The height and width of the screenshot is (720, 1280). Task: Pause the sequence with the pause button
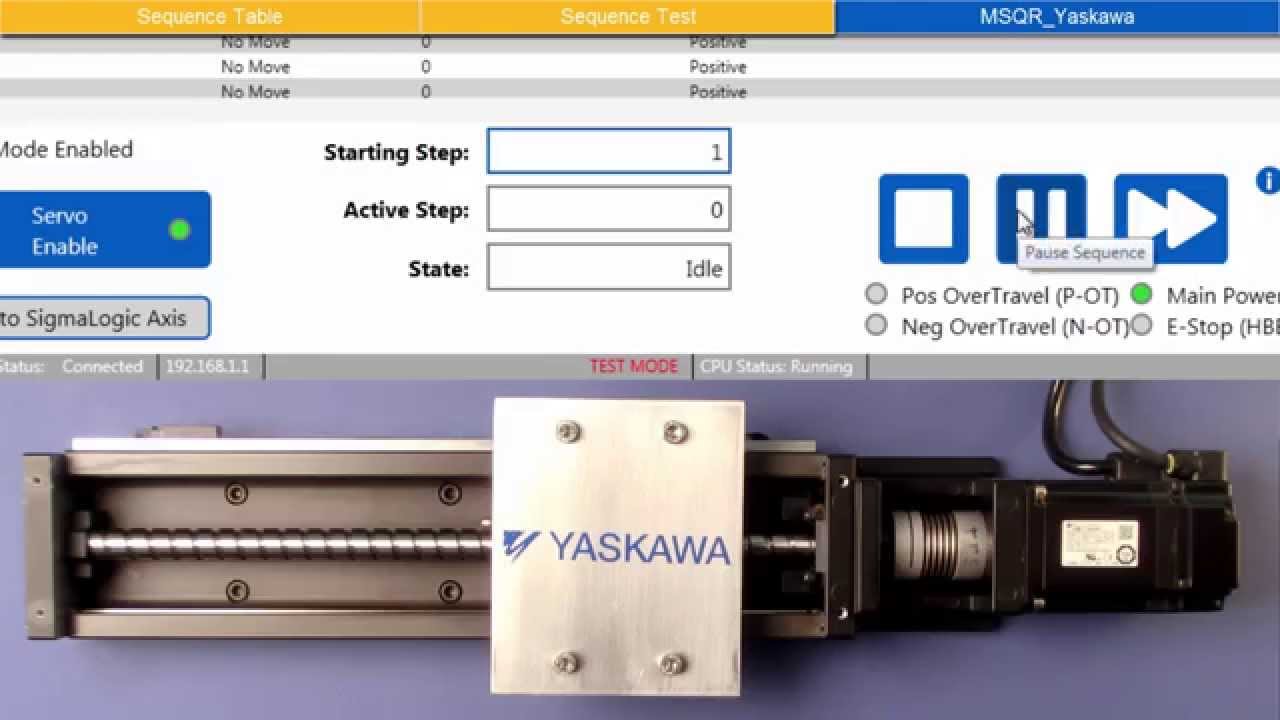1041,219
